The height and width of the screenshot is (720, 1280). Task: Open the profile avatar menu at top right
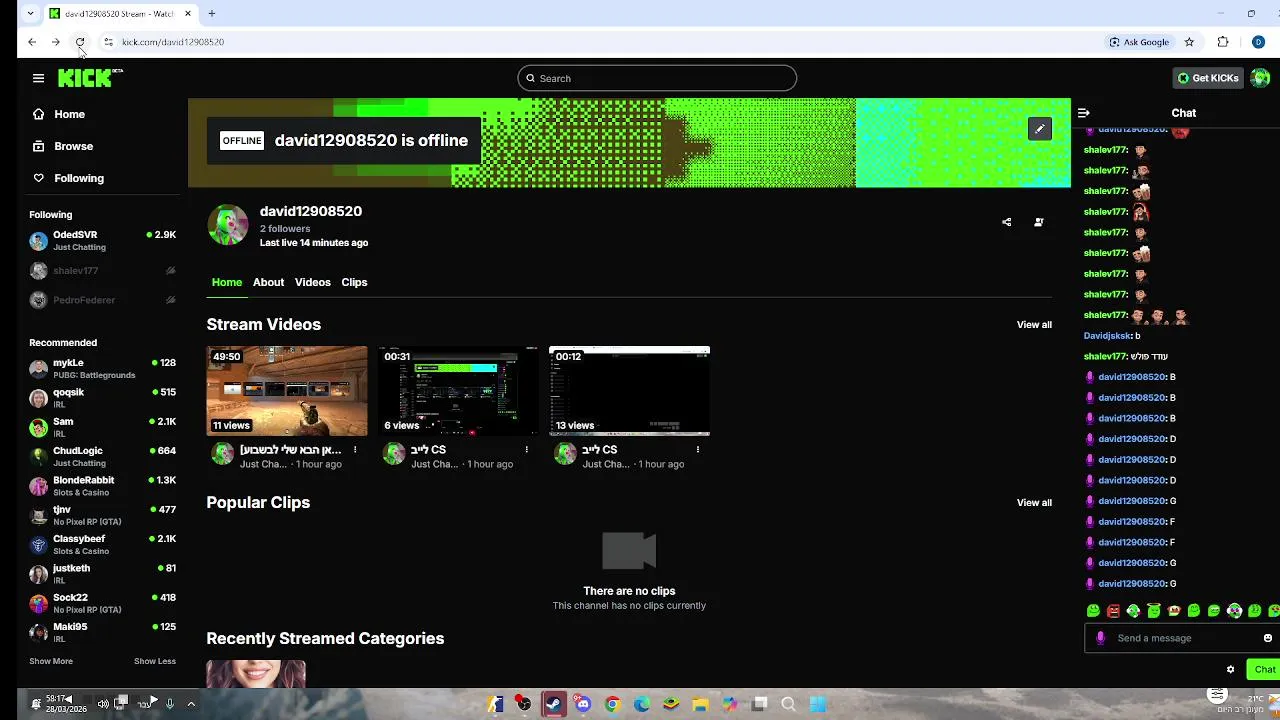1260,78
